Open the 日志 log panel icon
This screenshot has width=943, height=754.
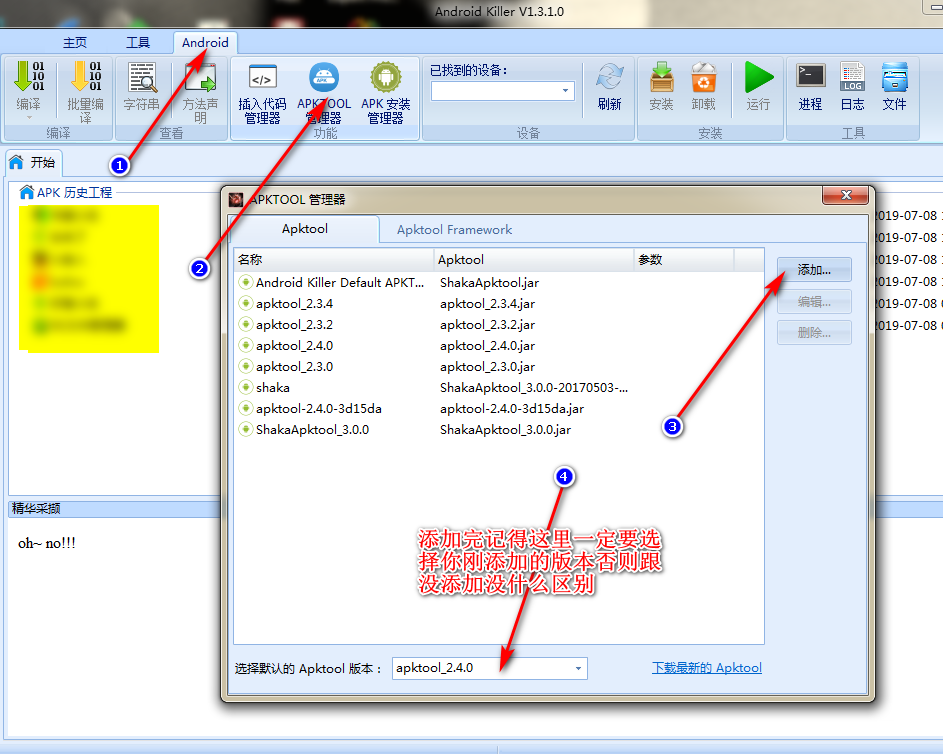852,85
